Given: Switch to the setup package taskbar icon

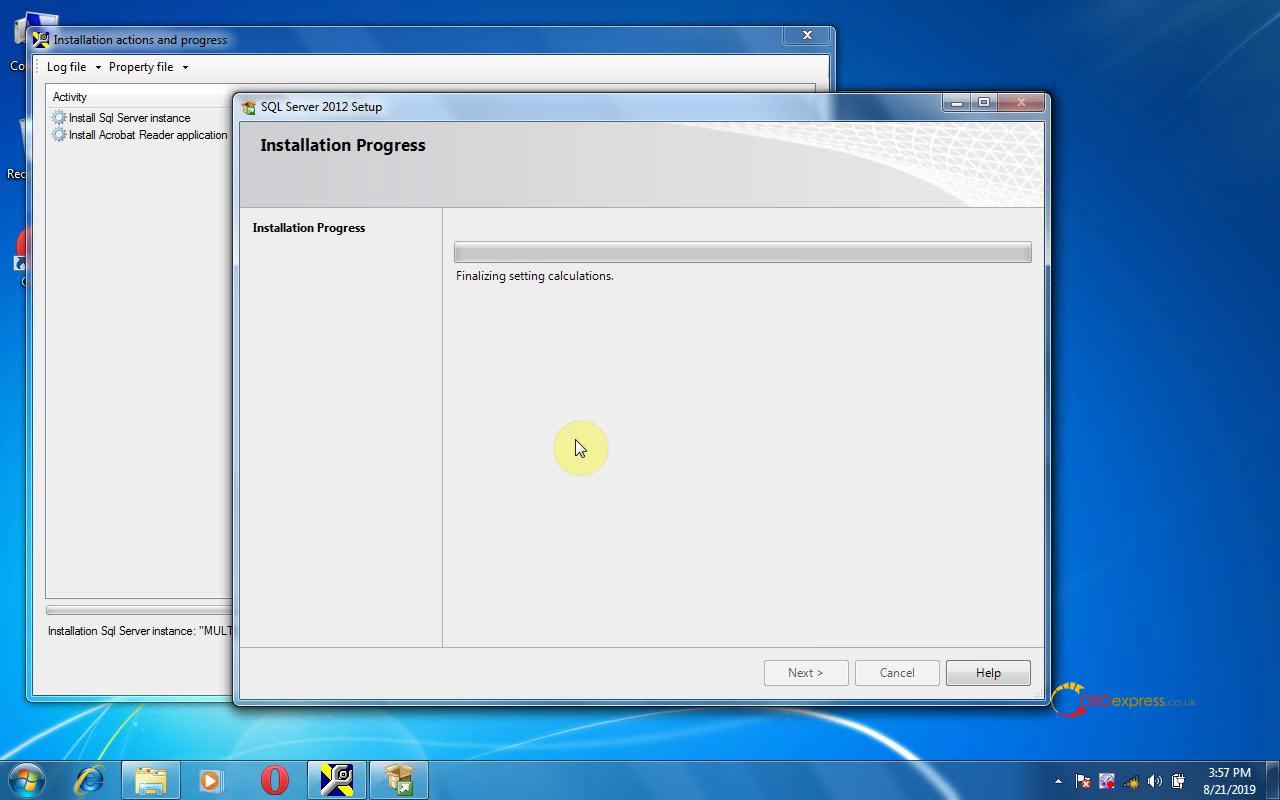Looking at the screenshot, I should click(x=398, y=779).
